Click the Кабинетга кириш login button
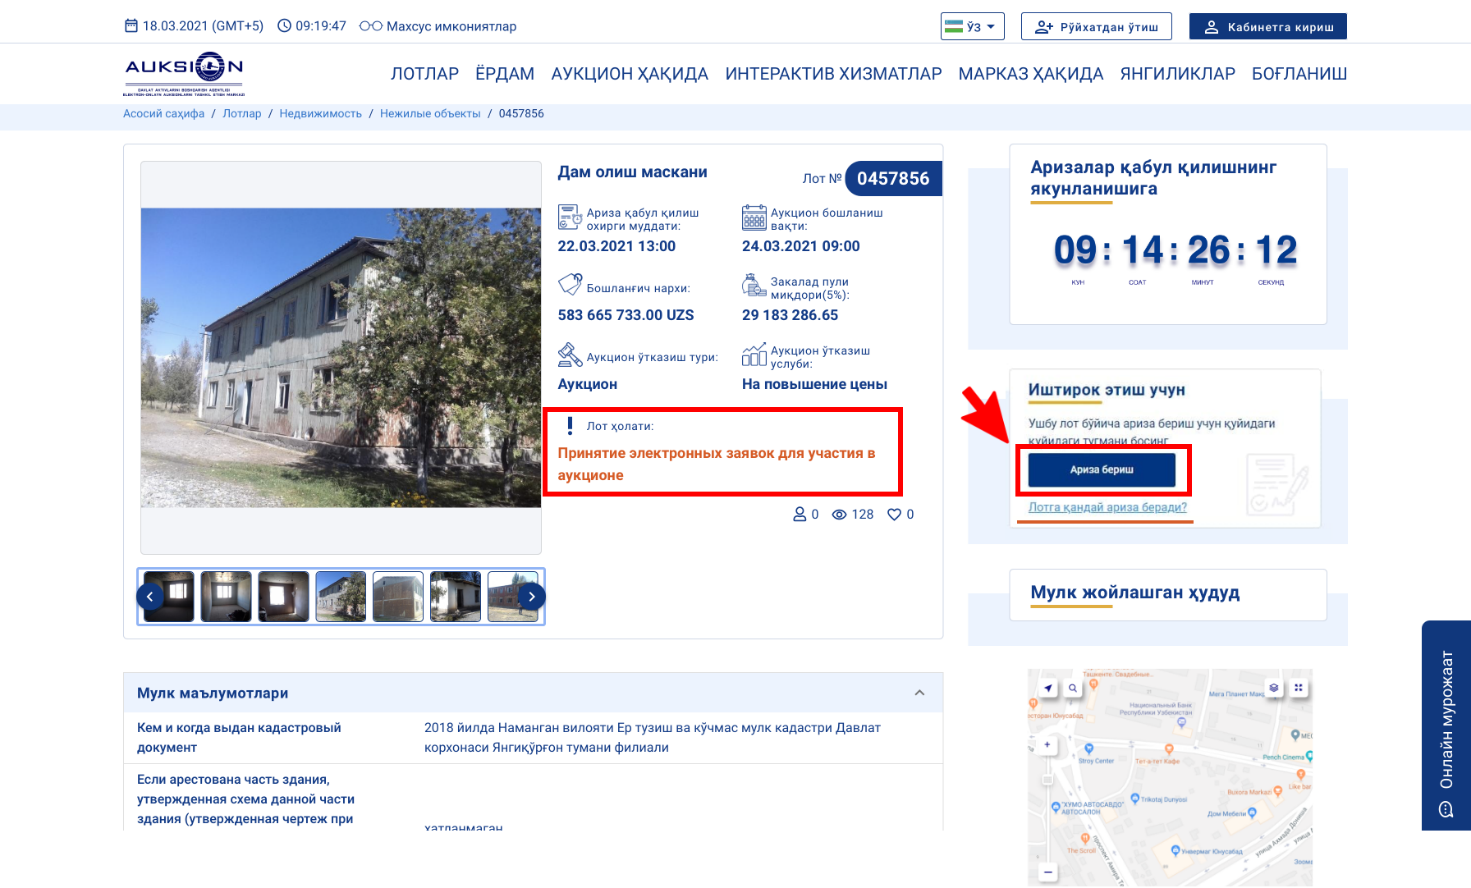Screen dimensions: 1471x888 pyautogui.click(x=1267, y=27)
